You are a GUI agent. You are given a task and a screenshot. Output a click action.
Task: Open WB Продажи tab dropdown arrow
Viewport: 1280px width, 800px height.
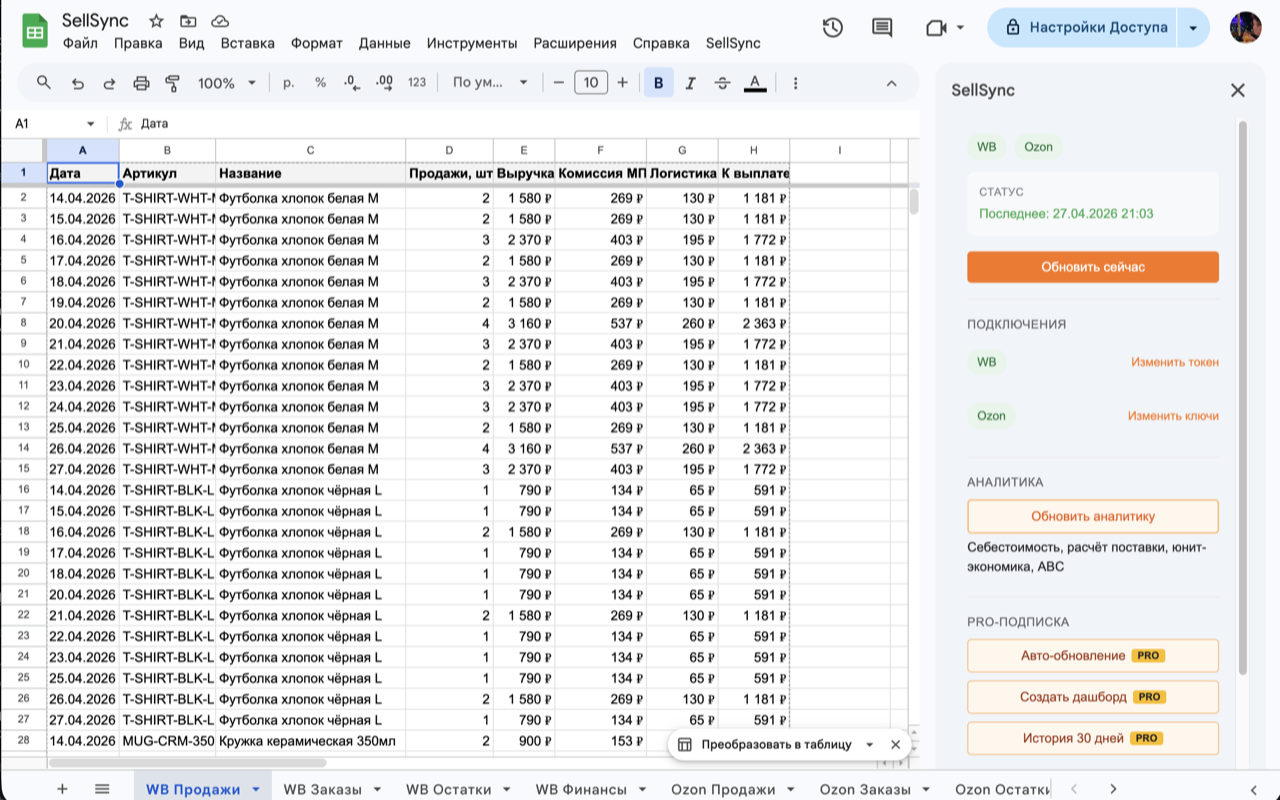click(256, 789)
